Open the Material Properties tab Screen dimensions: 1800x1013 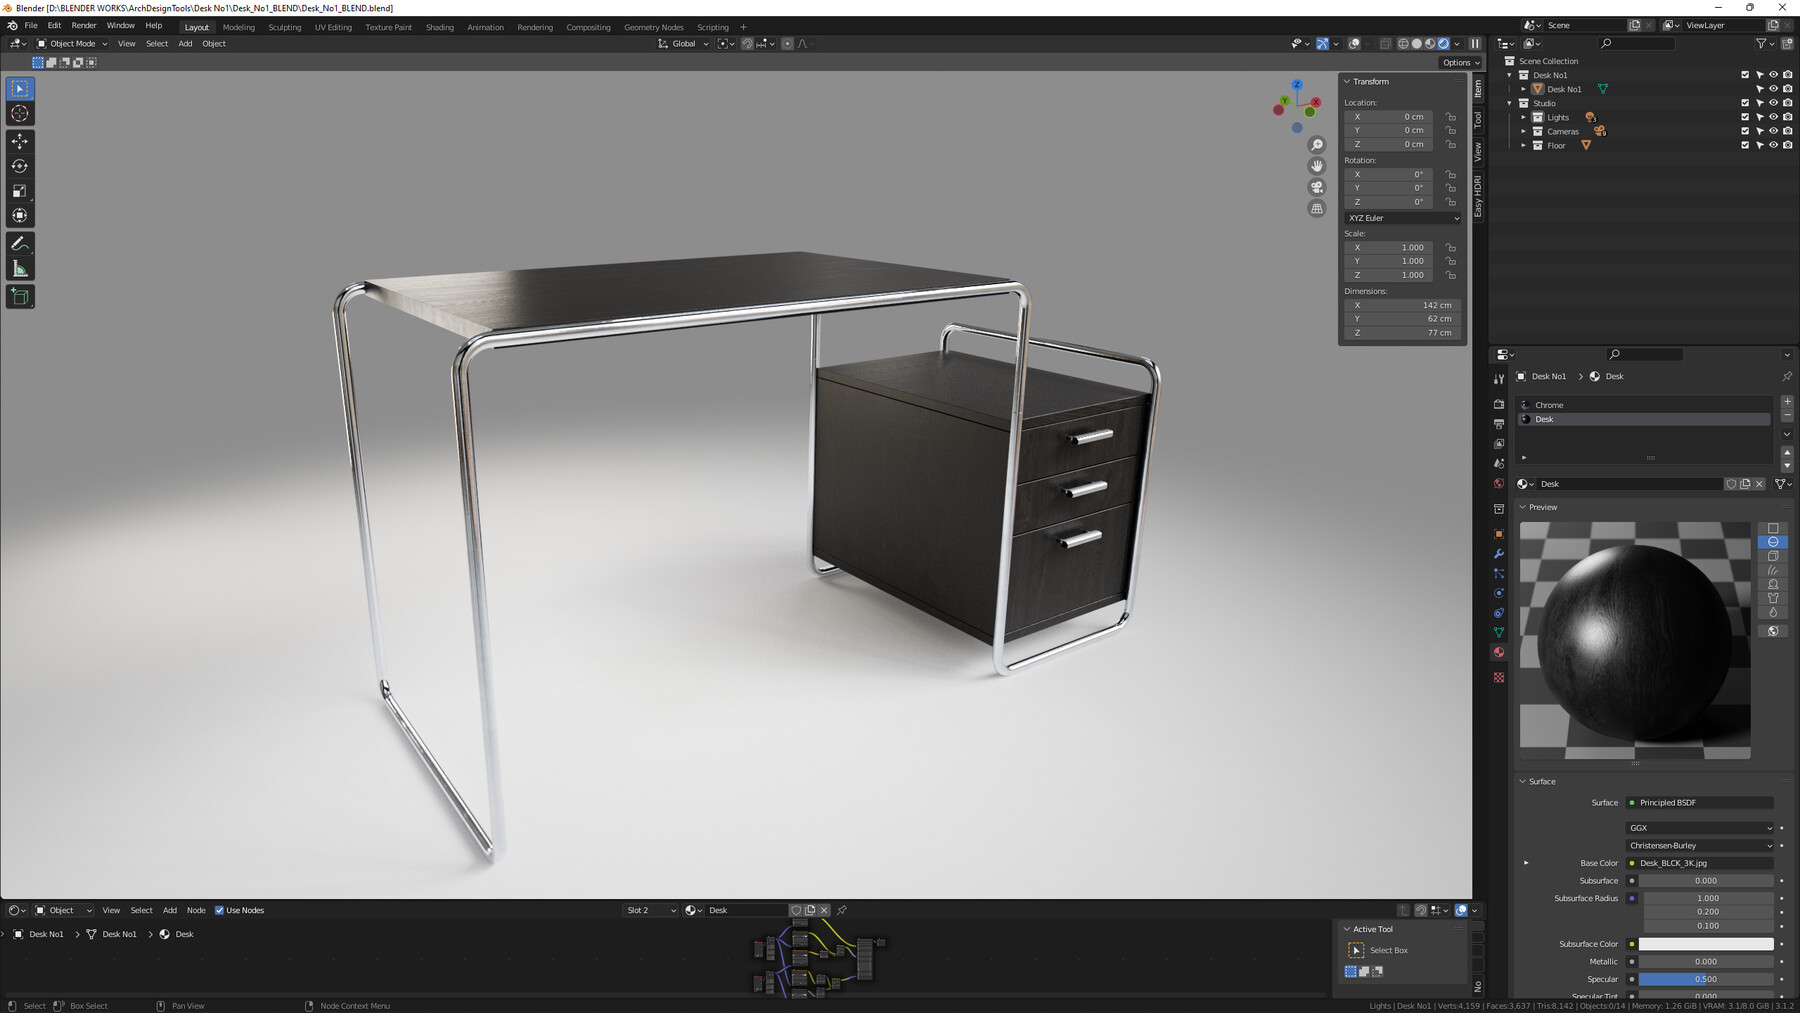[1499, 652]
